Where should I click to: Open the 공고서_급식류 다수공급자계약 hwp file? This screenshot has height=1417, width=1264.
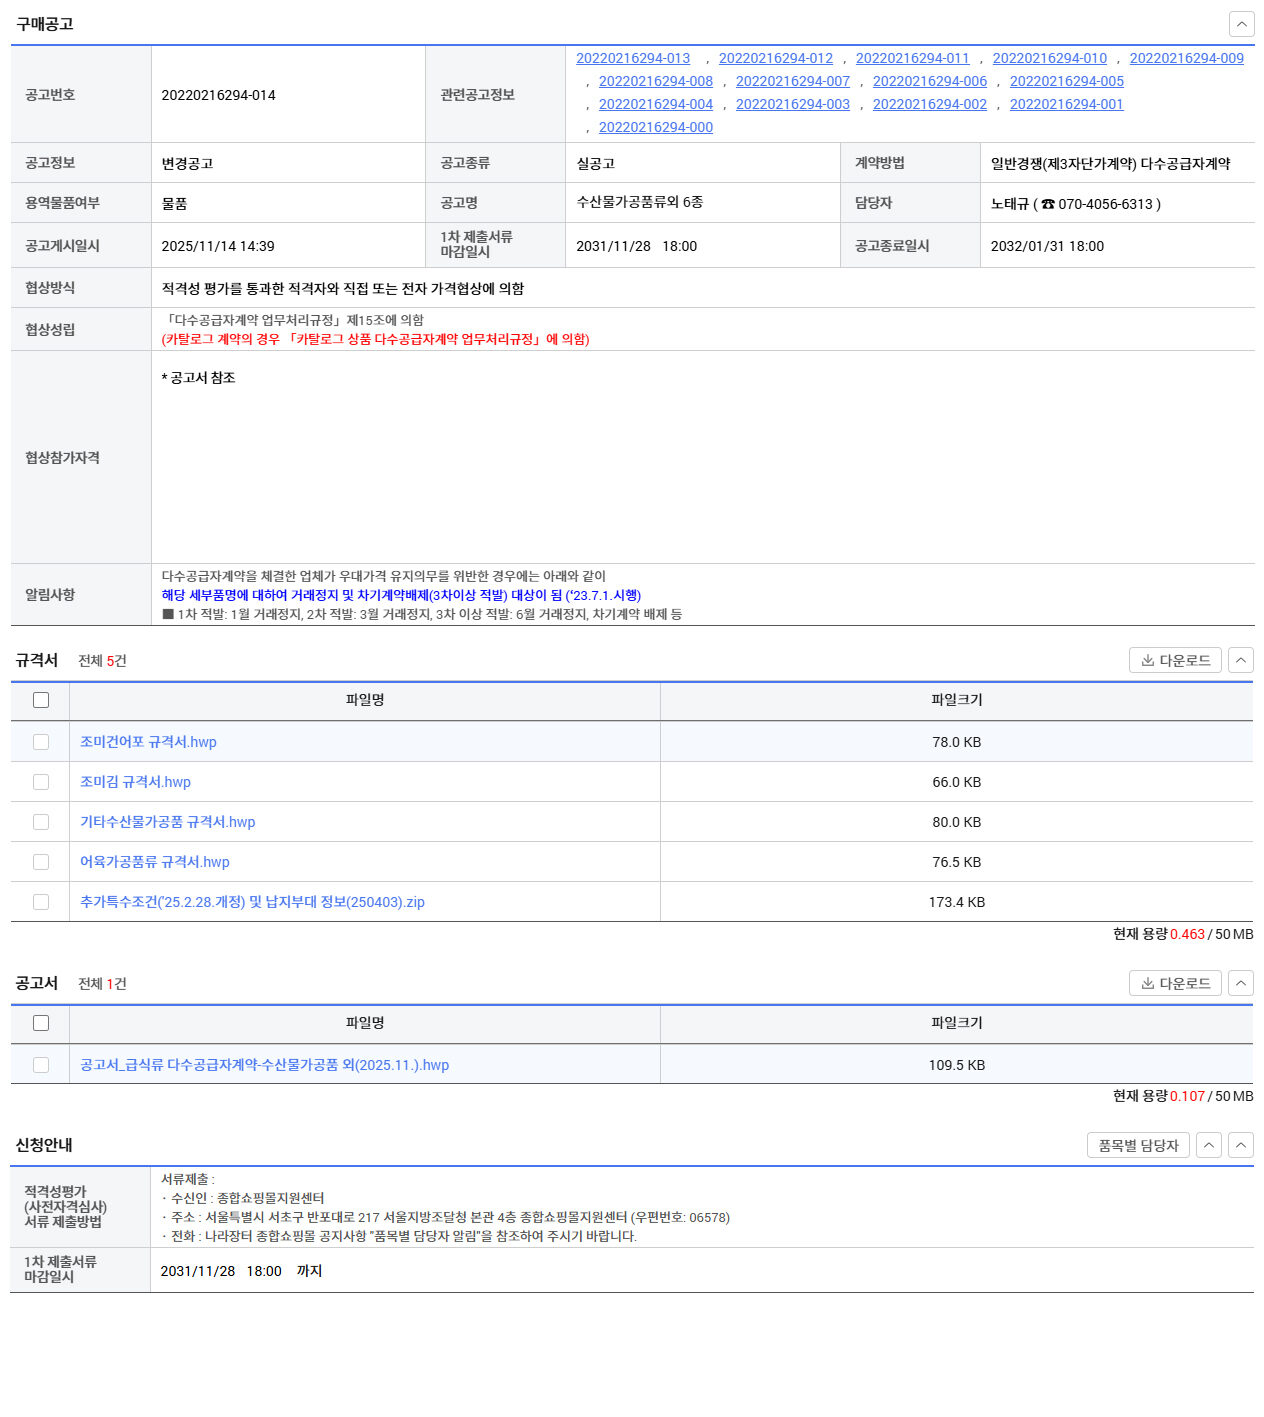point(264,1065)
